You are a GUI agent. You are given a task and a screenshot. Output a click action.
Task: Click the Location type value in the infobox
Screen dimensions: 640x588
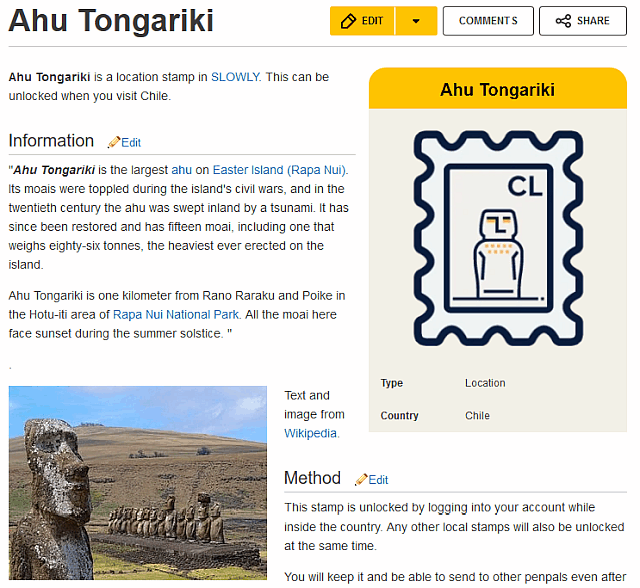tap(485, 383)
